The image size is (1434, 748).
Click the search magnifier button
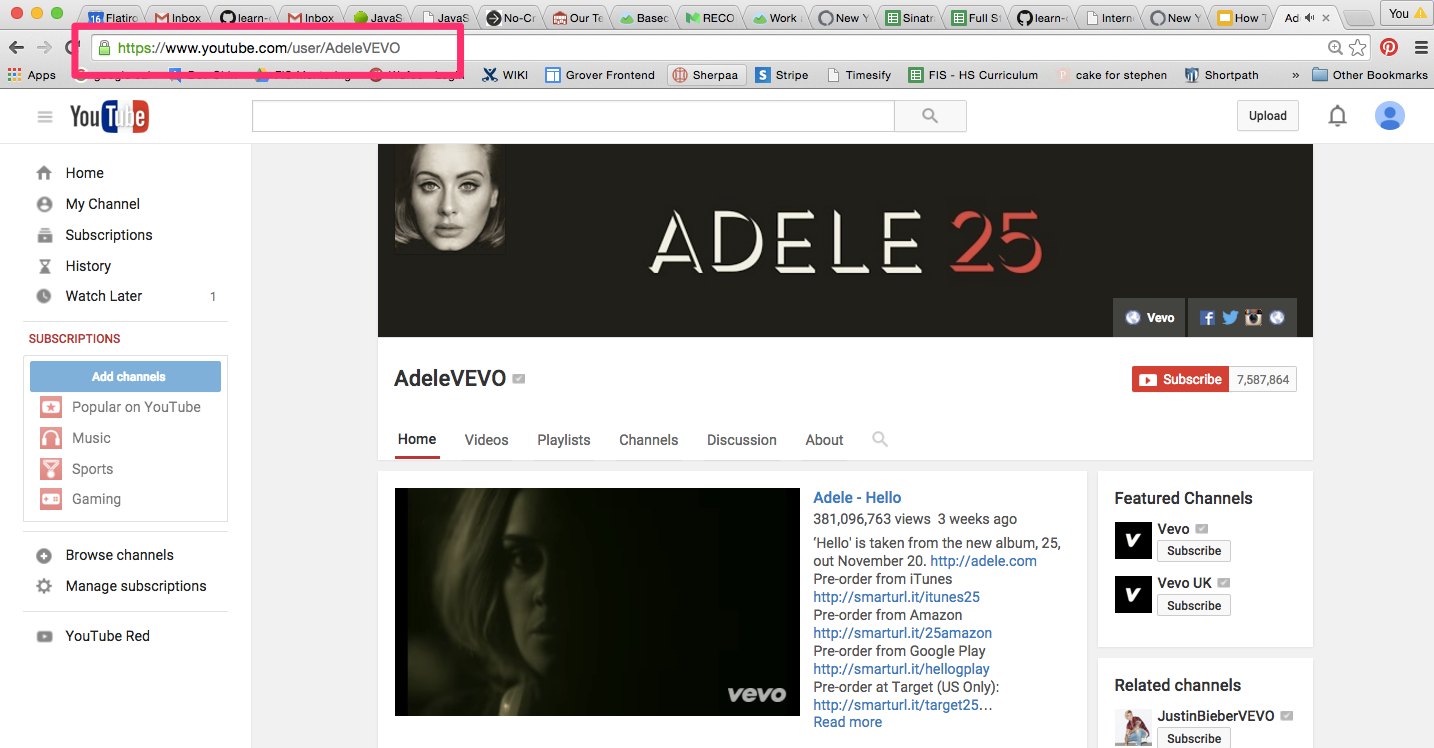click(x=929, y=116)
